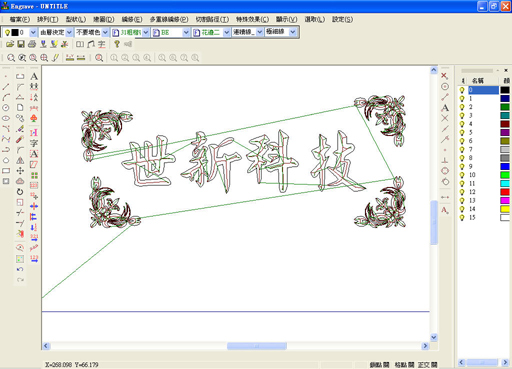512x369 pixels.
Task: Click the red swatch for layer 12
Action: pyautogui.click(x=505, y=192)
